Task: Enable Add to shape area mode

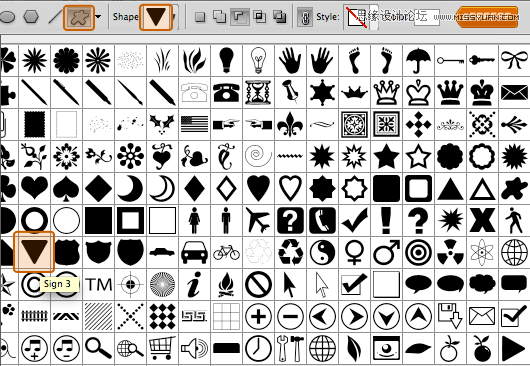Action: [x=220, y=17]
